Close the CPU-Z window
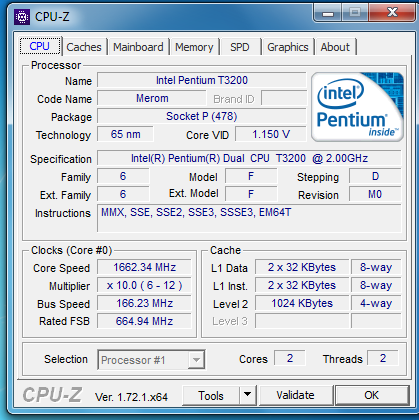419x420 pixels. [393, 13]
